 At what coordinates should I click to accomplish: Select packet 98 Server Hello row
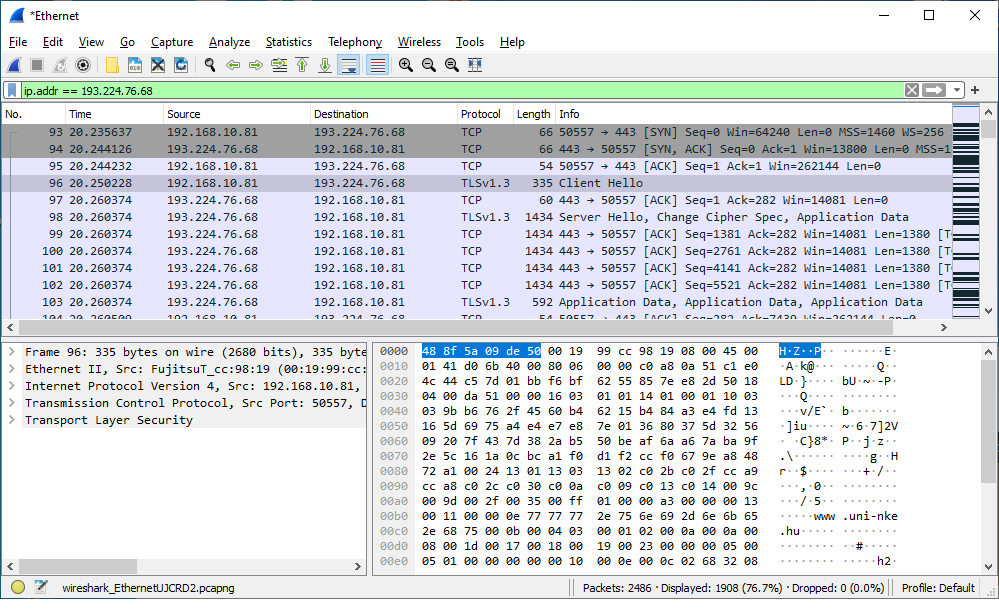pos(477,217)
